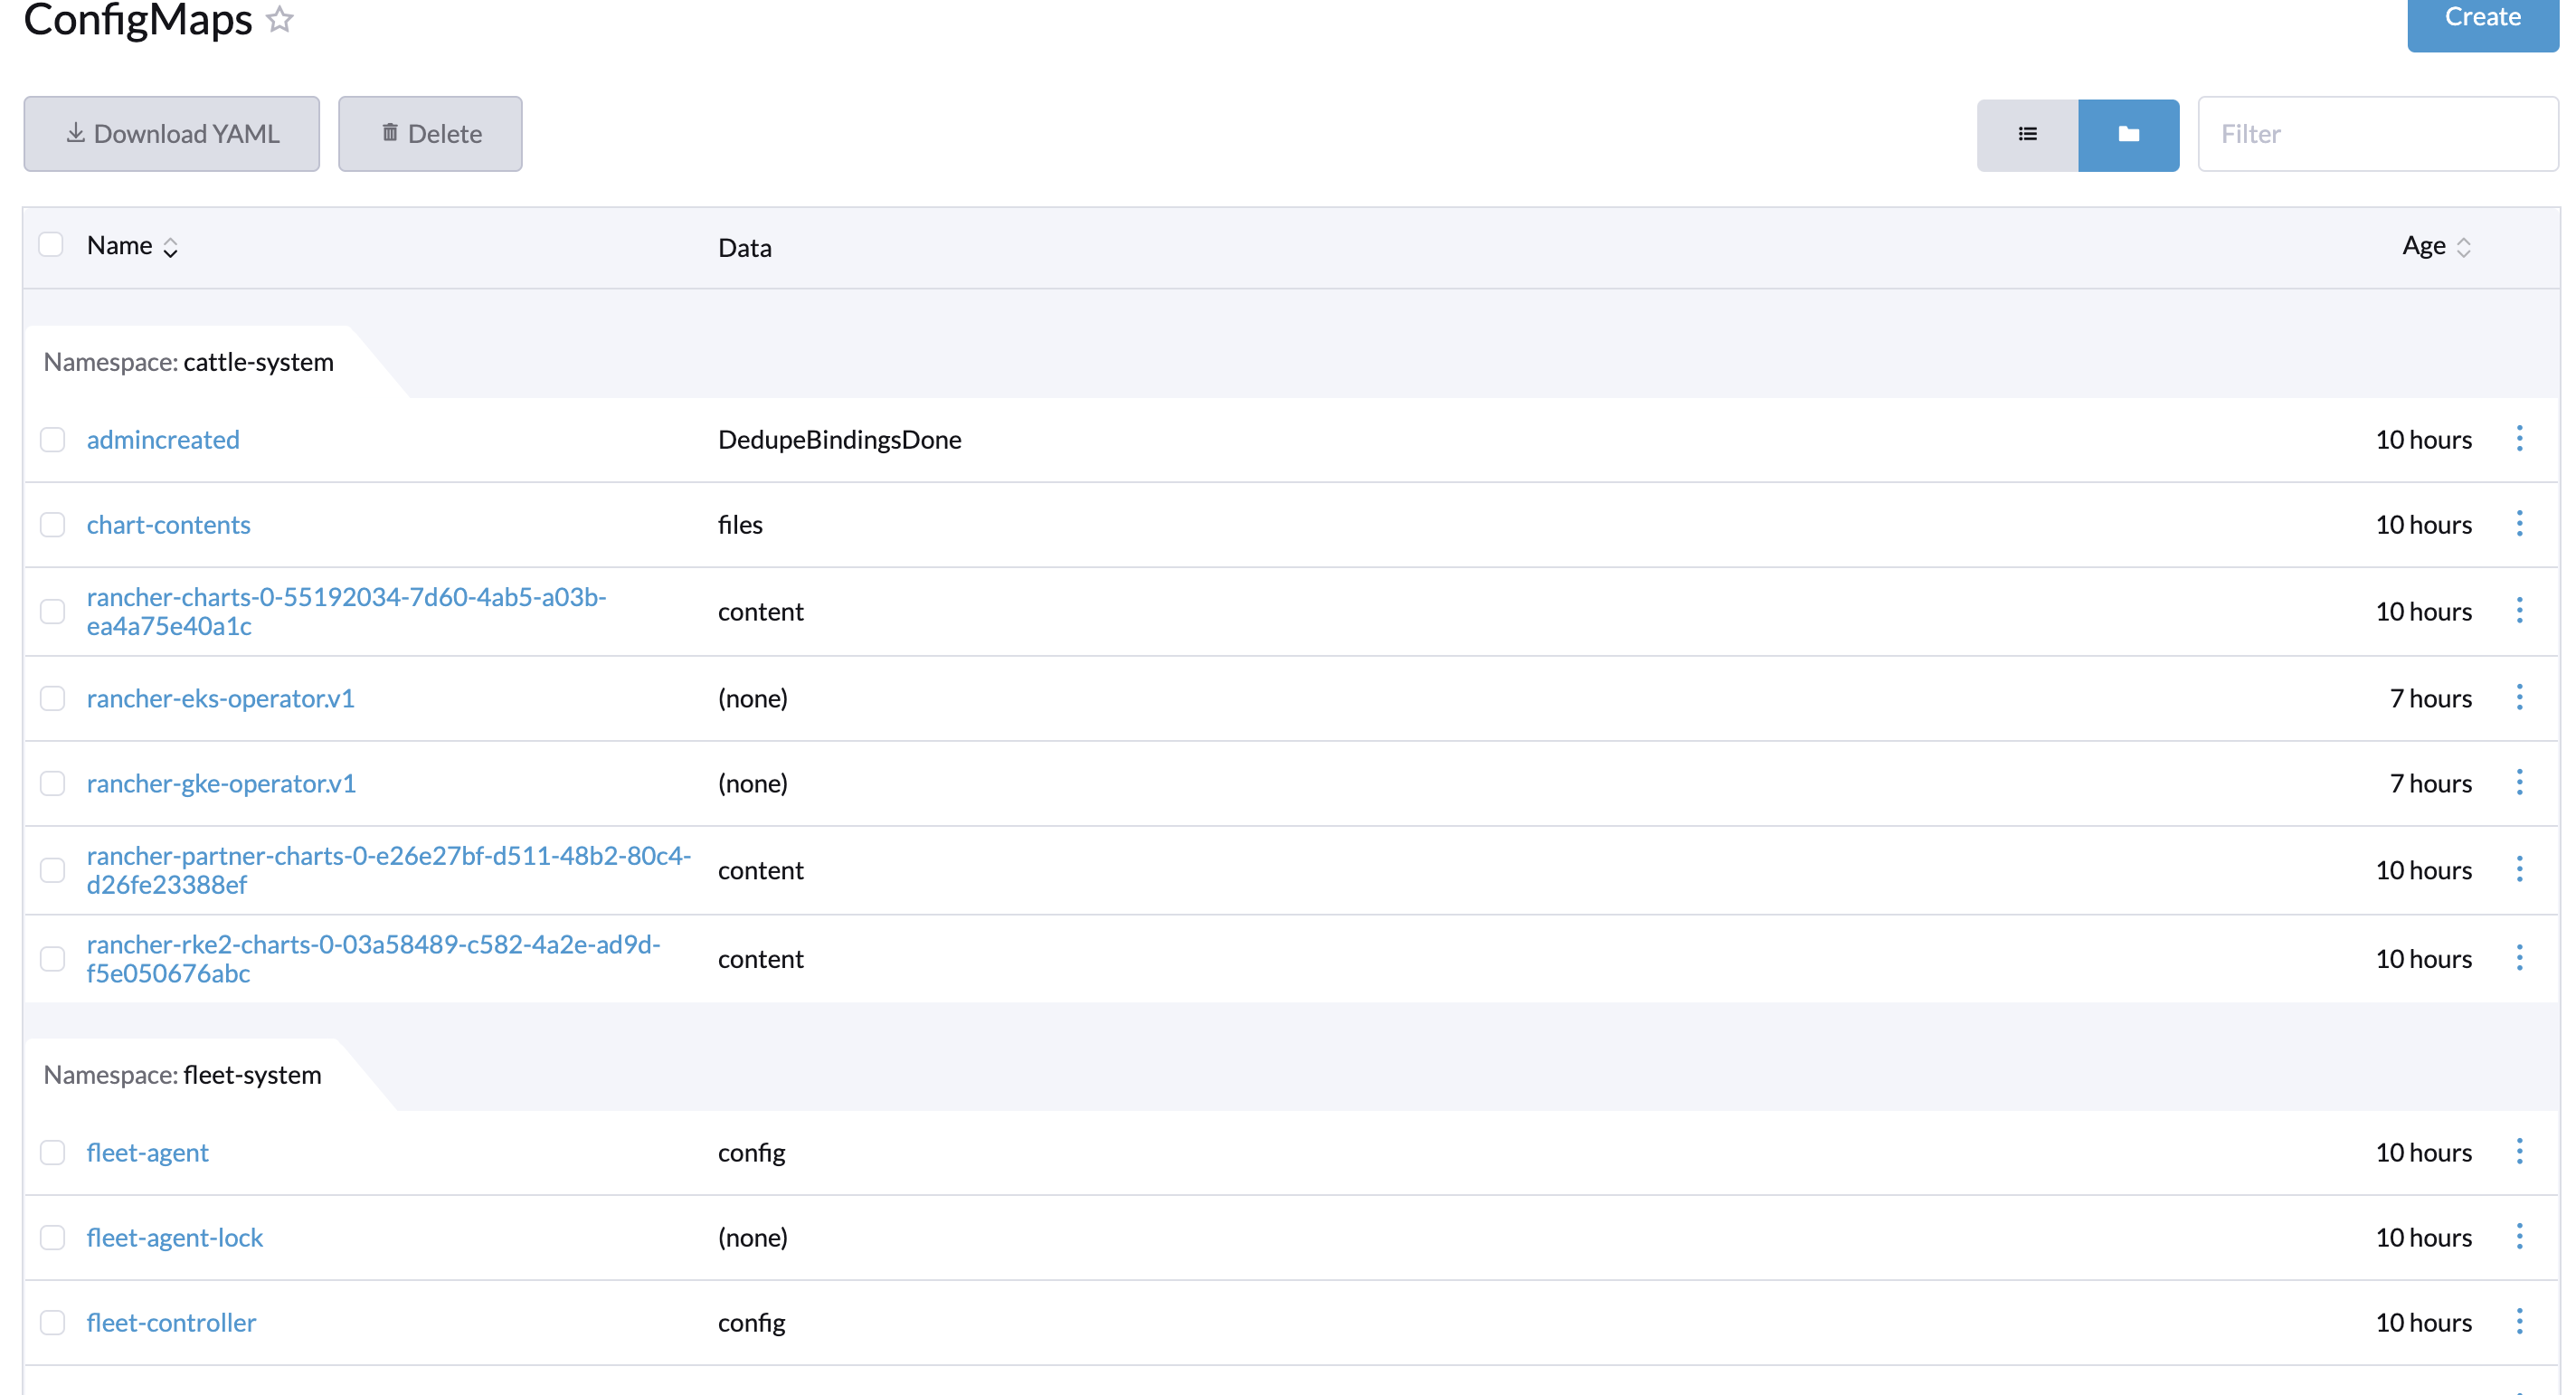Open the action menu for fleet-agent-lock
Viewport: 2576px width, 1395px height.
(x=2519, y=1236)
